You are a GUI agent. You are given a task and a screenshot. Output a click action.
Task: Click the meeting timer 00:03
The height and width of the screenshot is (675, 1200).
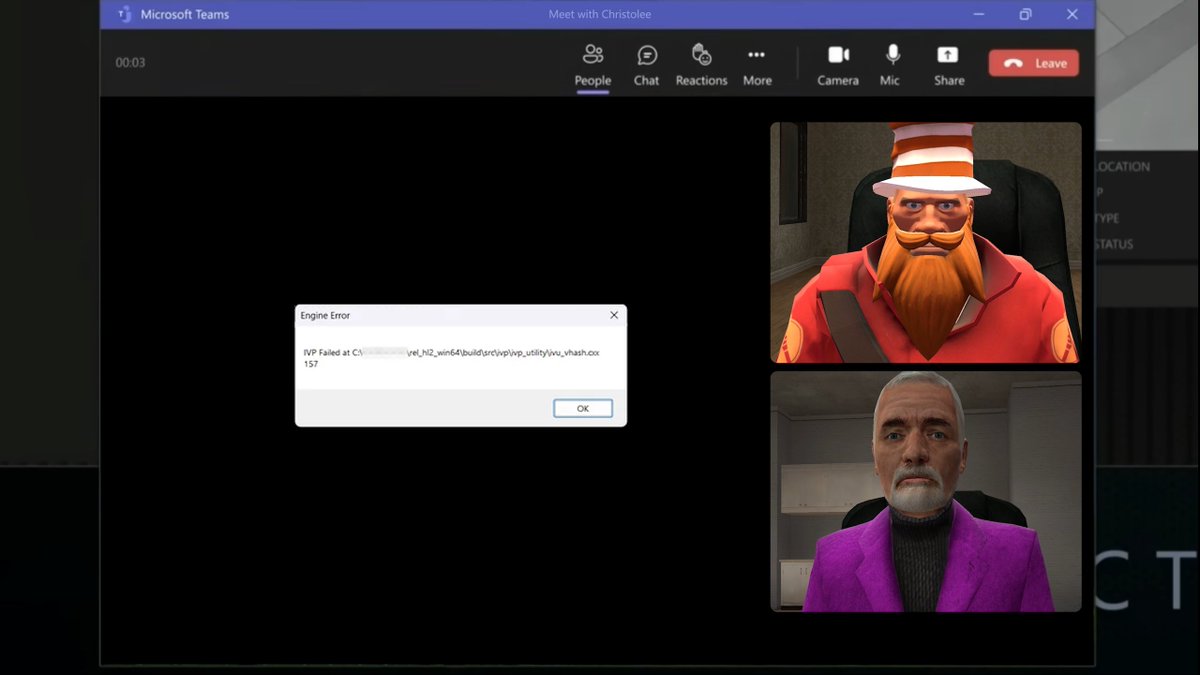click(x=130, y=63)
